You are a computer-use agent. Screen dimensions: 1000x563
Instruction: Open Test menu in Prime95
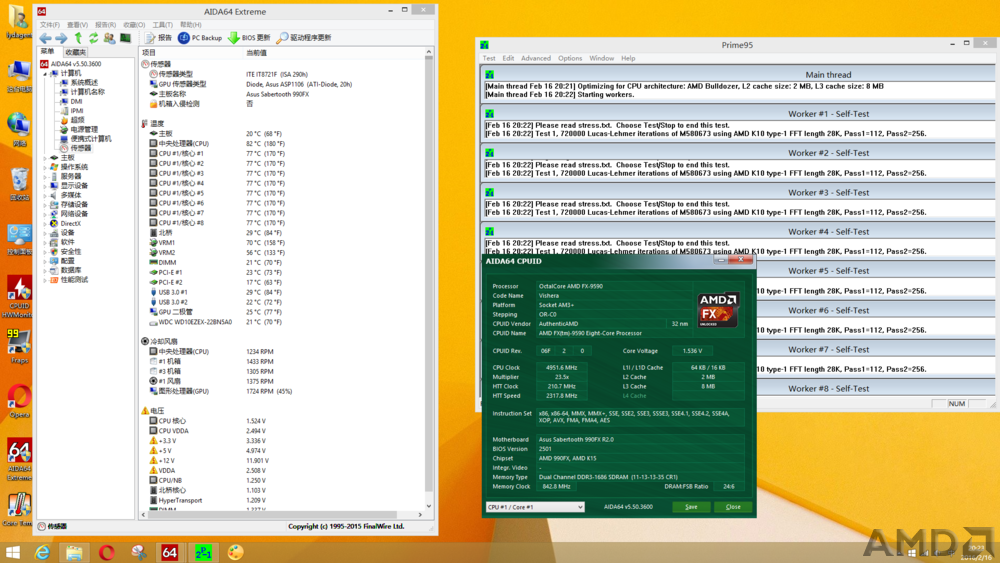489,58
